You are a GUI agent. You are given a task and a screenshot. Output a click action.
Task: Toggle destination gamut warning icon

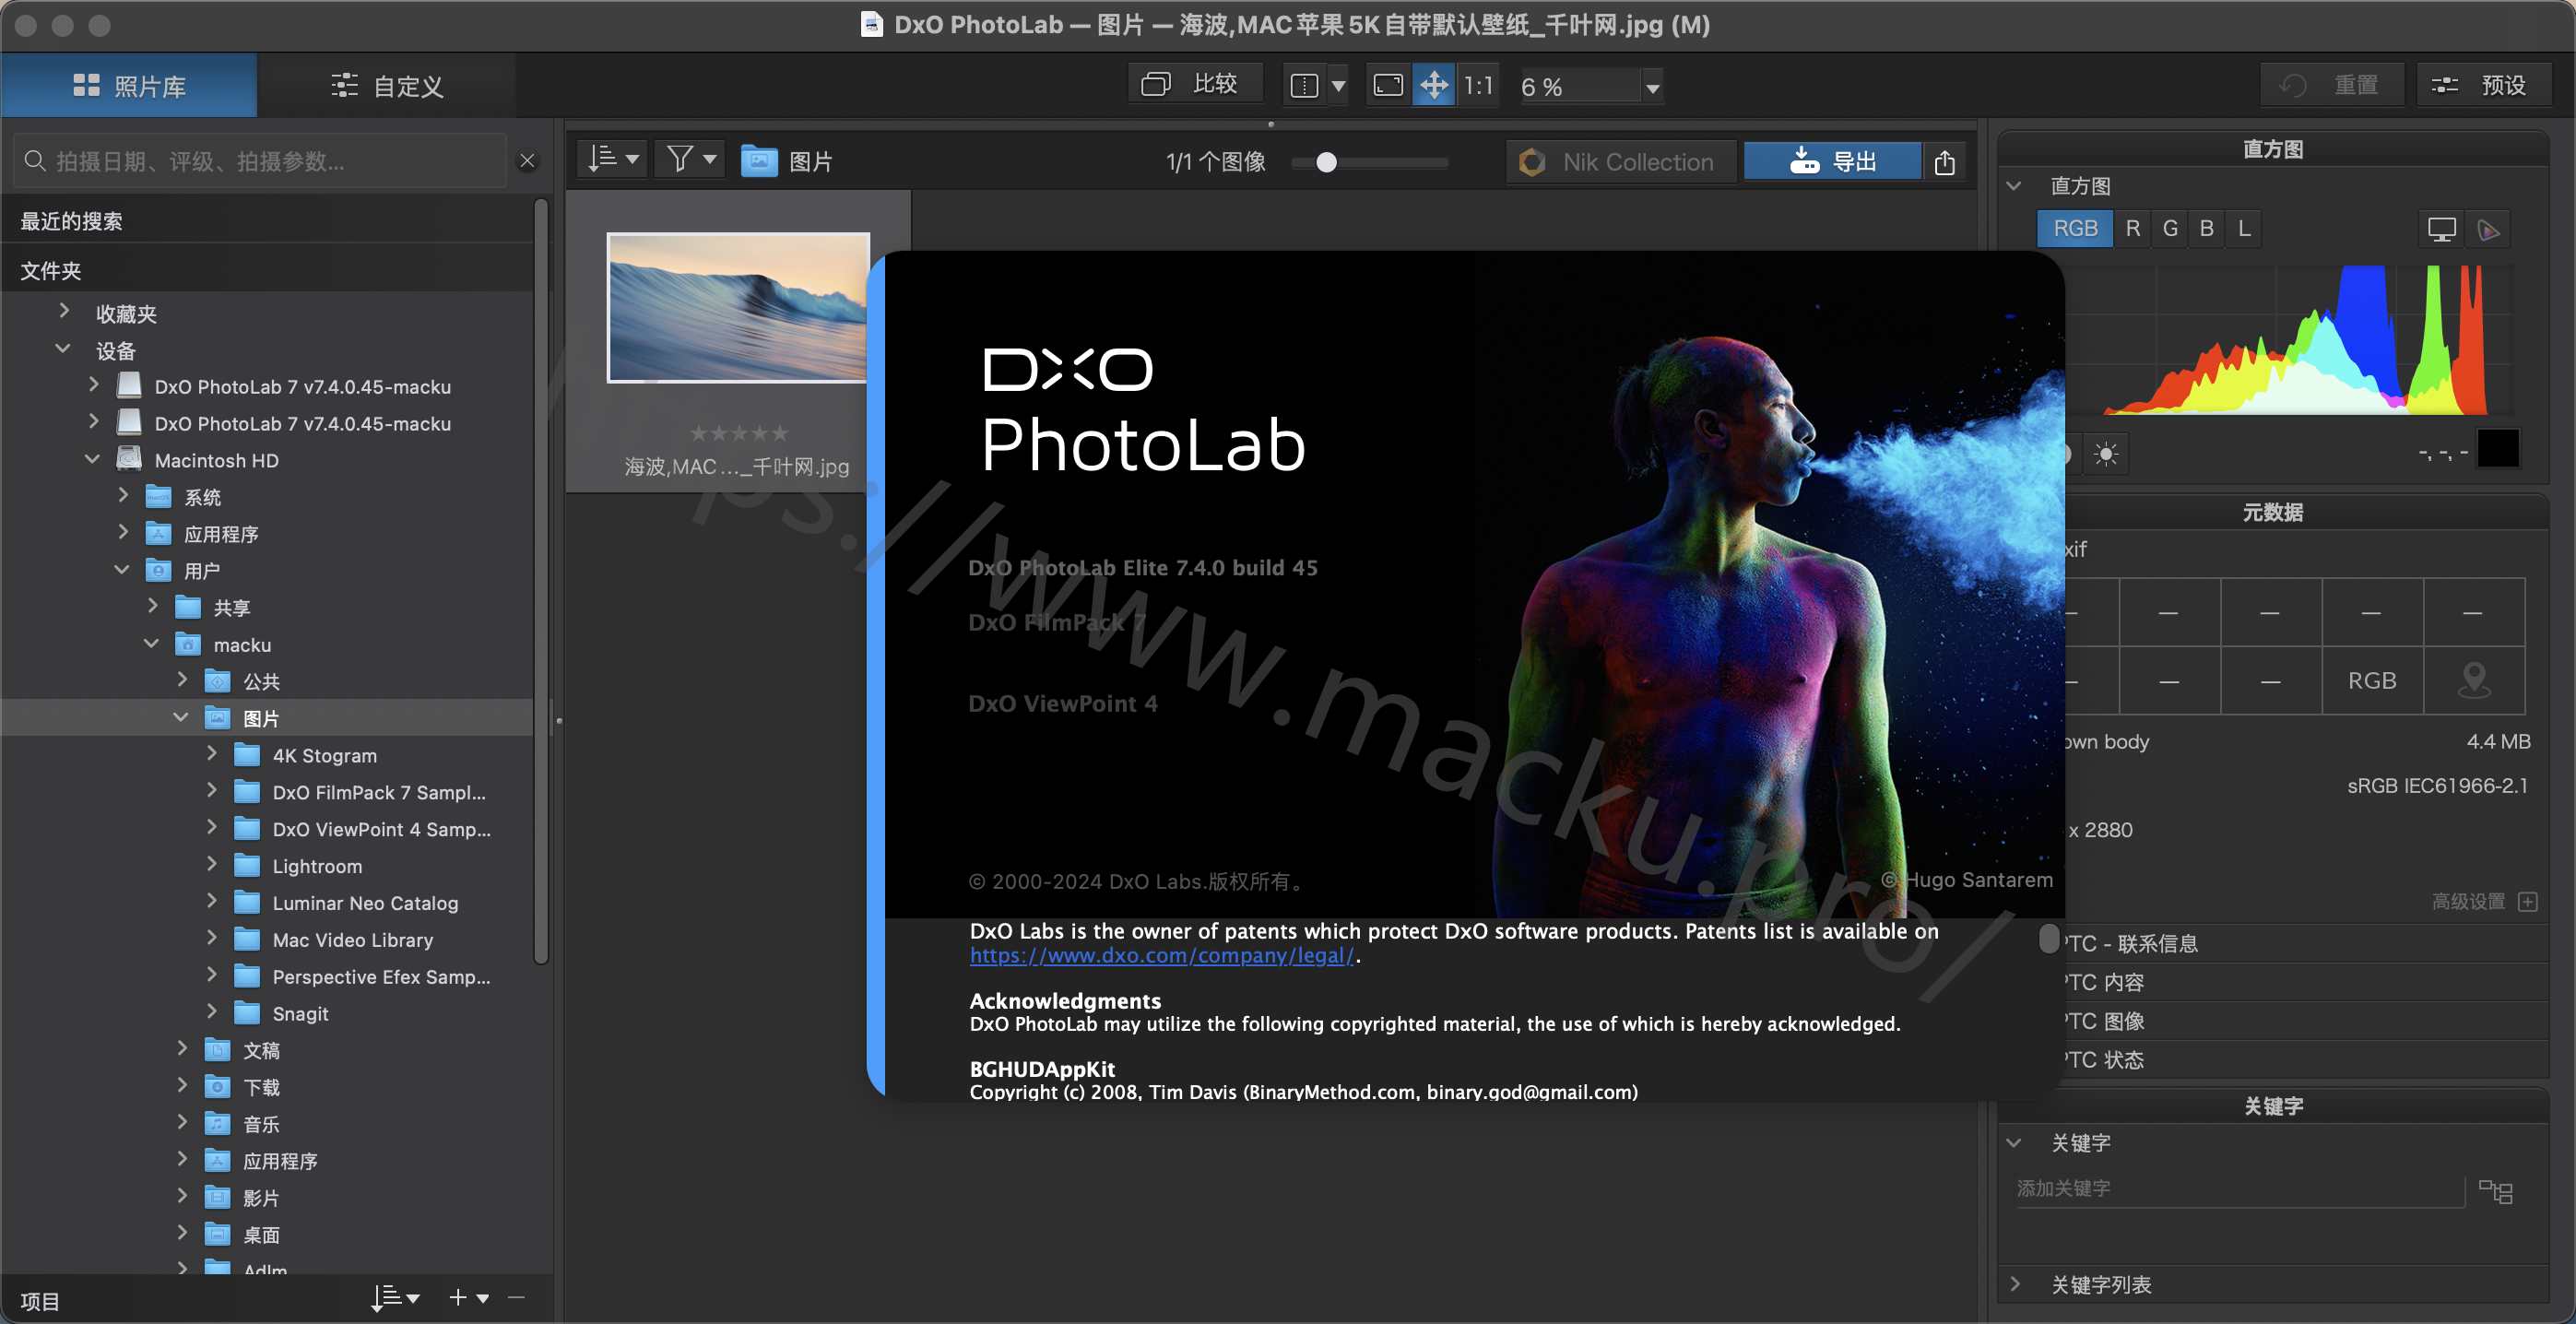click(x=2489, y=230)
